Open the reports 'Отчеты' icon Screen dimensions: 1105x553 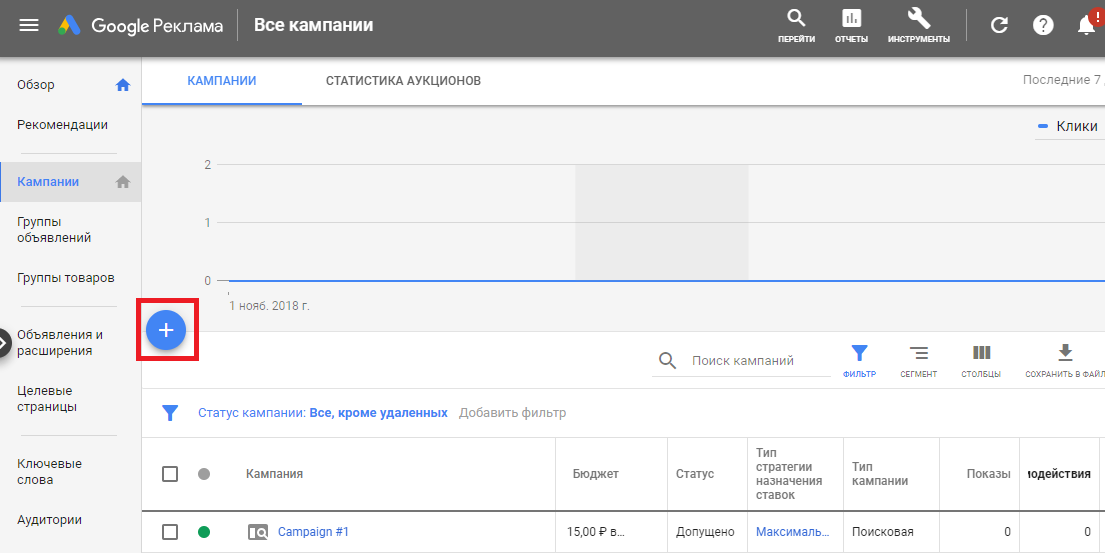851,19
